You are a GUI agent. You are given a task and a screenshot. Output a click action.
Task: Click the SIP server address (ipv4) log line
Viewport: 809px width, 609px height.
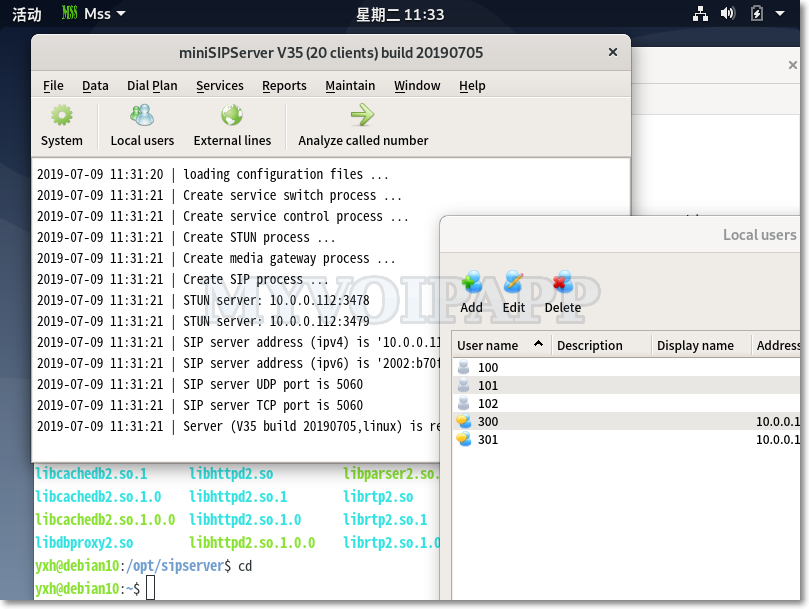(x=238, y=342)
